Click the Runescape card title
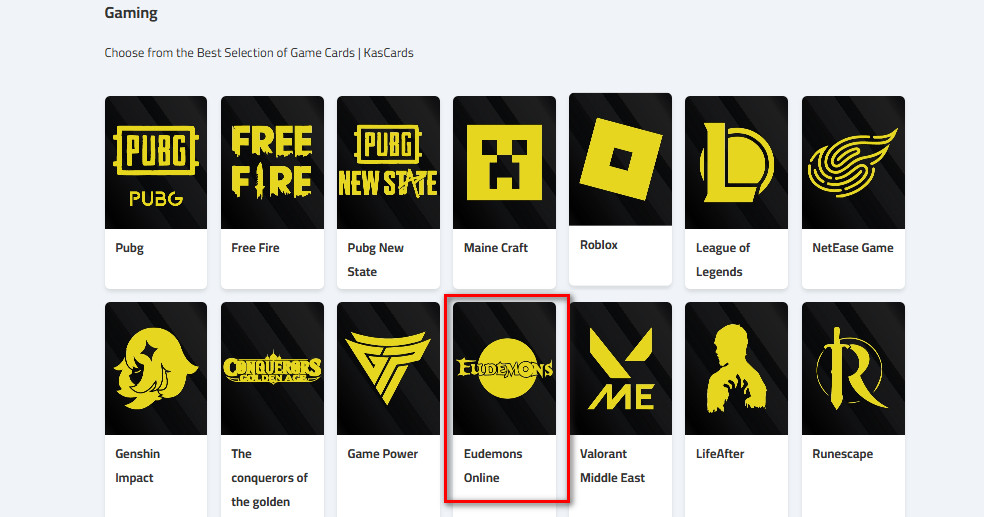The image size is (984, 517). (842, 454)
